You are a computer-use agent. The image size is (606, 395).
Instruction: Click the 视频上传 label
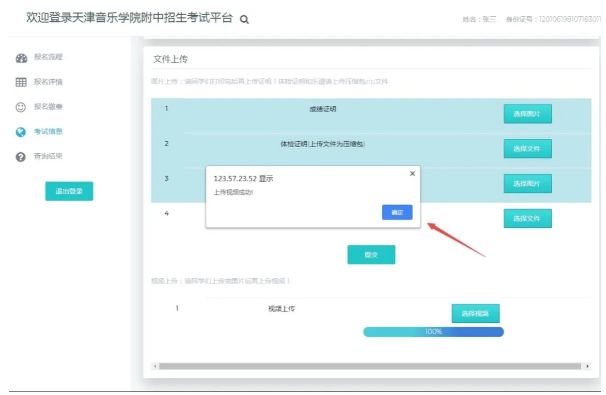point(281,308)
